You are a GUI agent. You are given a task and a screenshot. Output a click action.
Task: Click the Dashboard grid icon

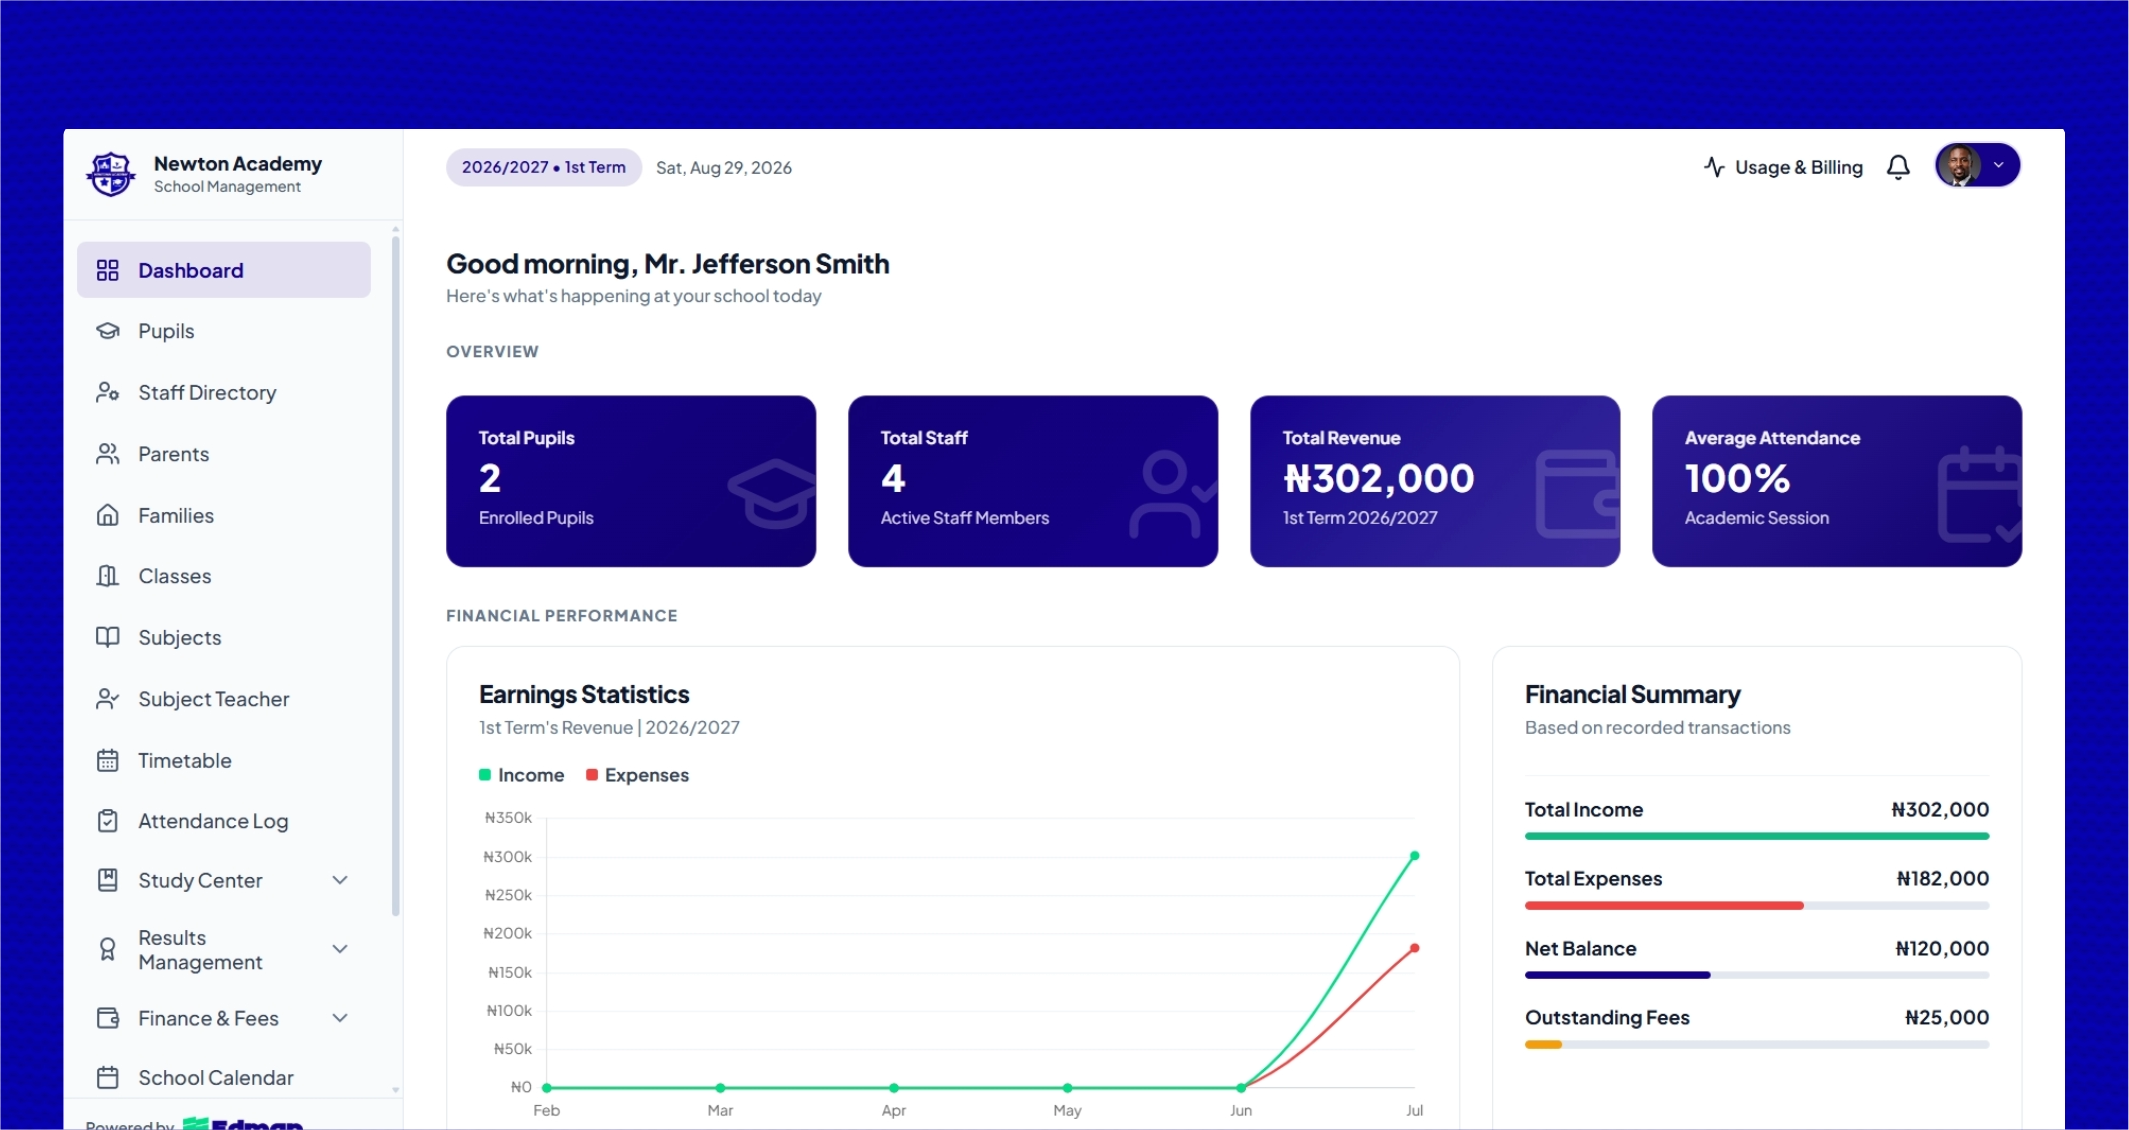[x=107, y=270]
